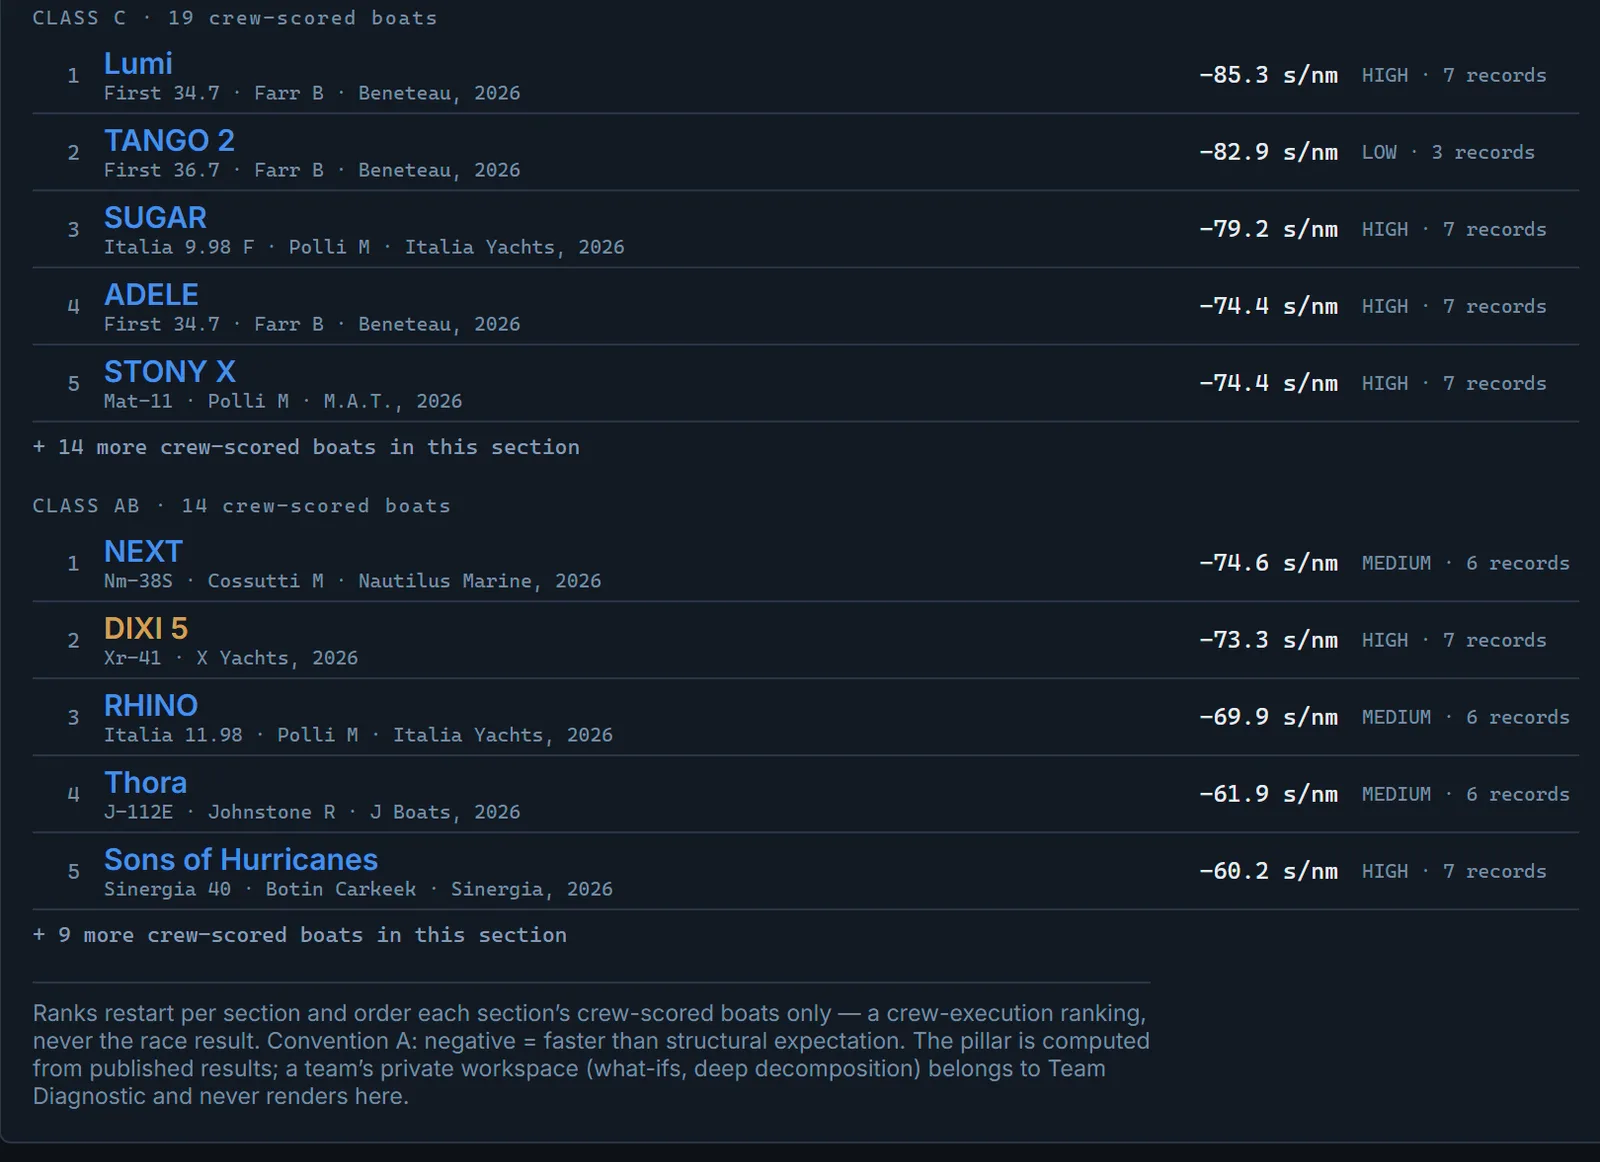
Task: Click 'First 36.7 · Farr B · Beneteau, 2026' subtitle
Action: click(x=312, y=170)
